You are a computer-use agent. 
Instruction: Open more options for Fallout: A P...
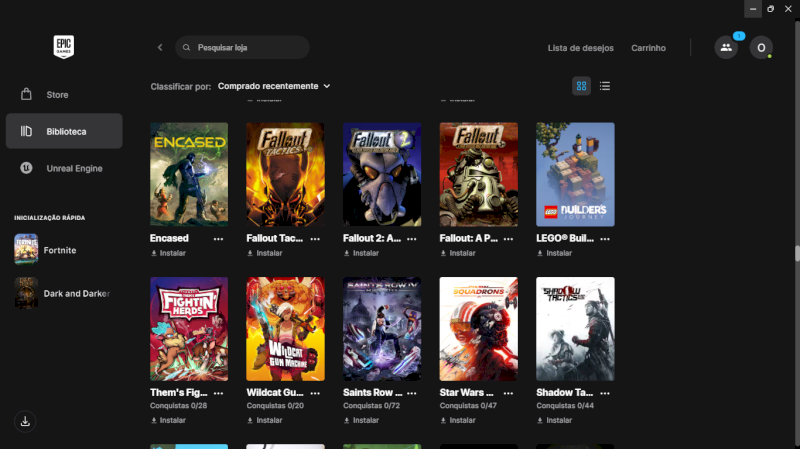pos(508,239)
